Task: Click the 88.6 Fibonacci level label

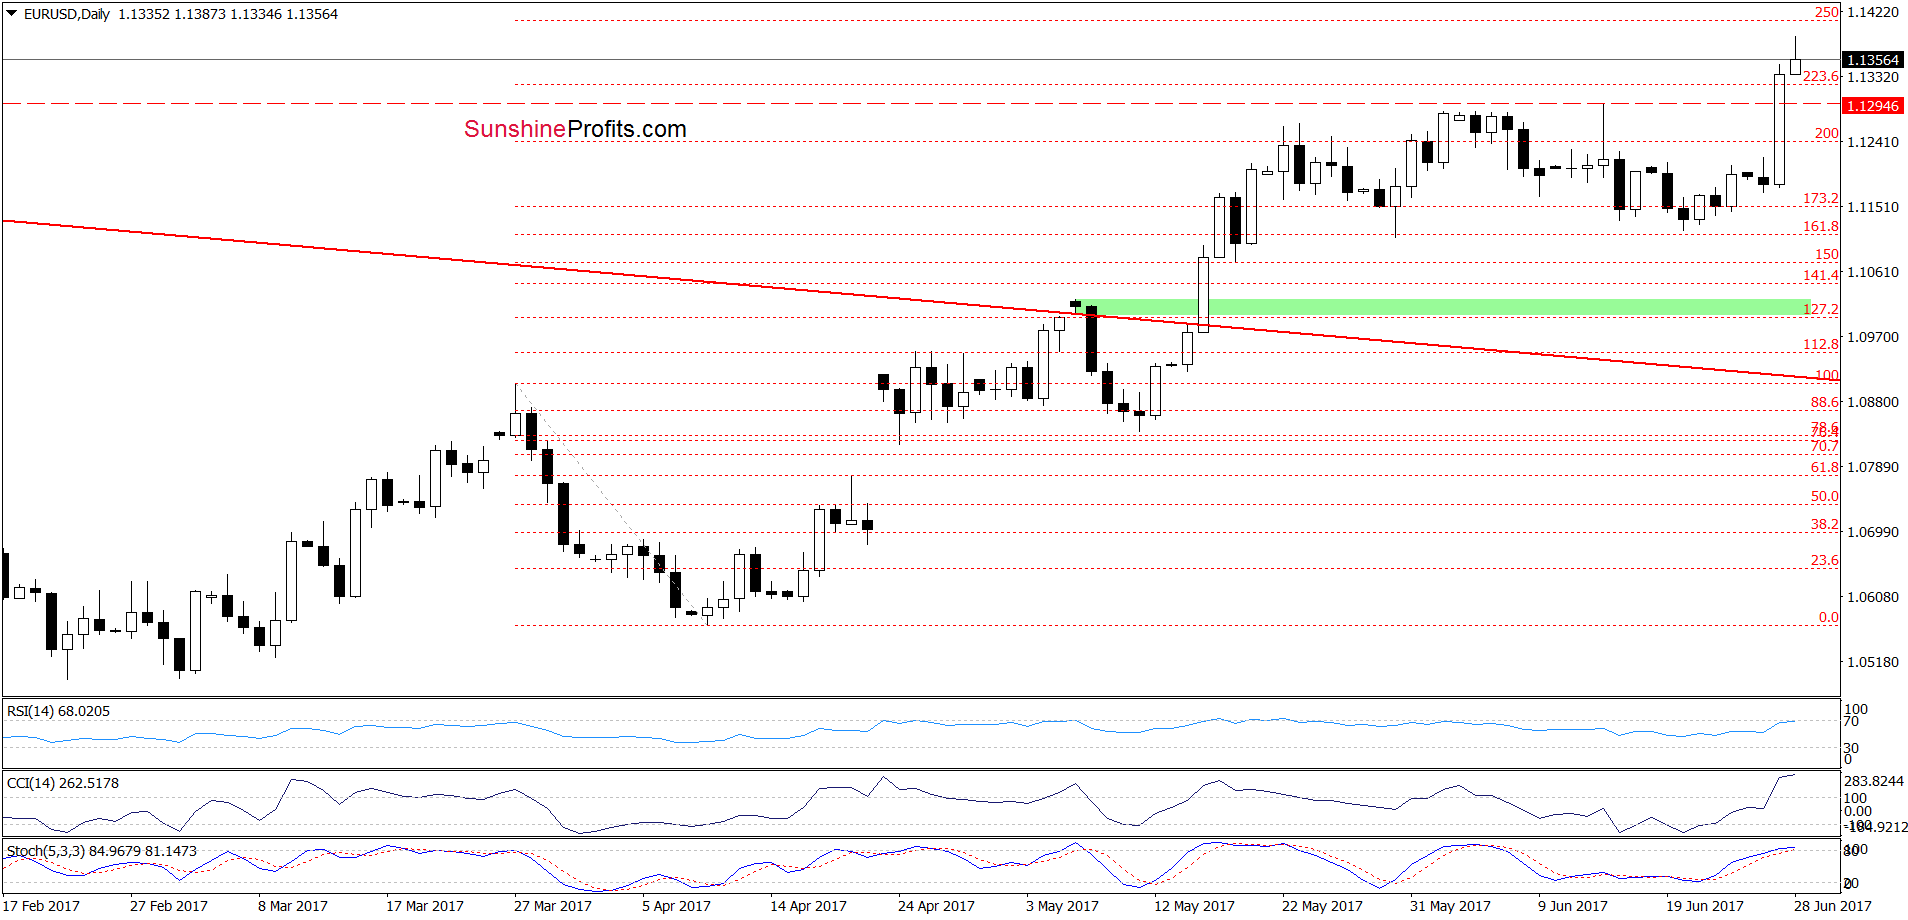Action: pyautogui.click(x=1824, y=403)
